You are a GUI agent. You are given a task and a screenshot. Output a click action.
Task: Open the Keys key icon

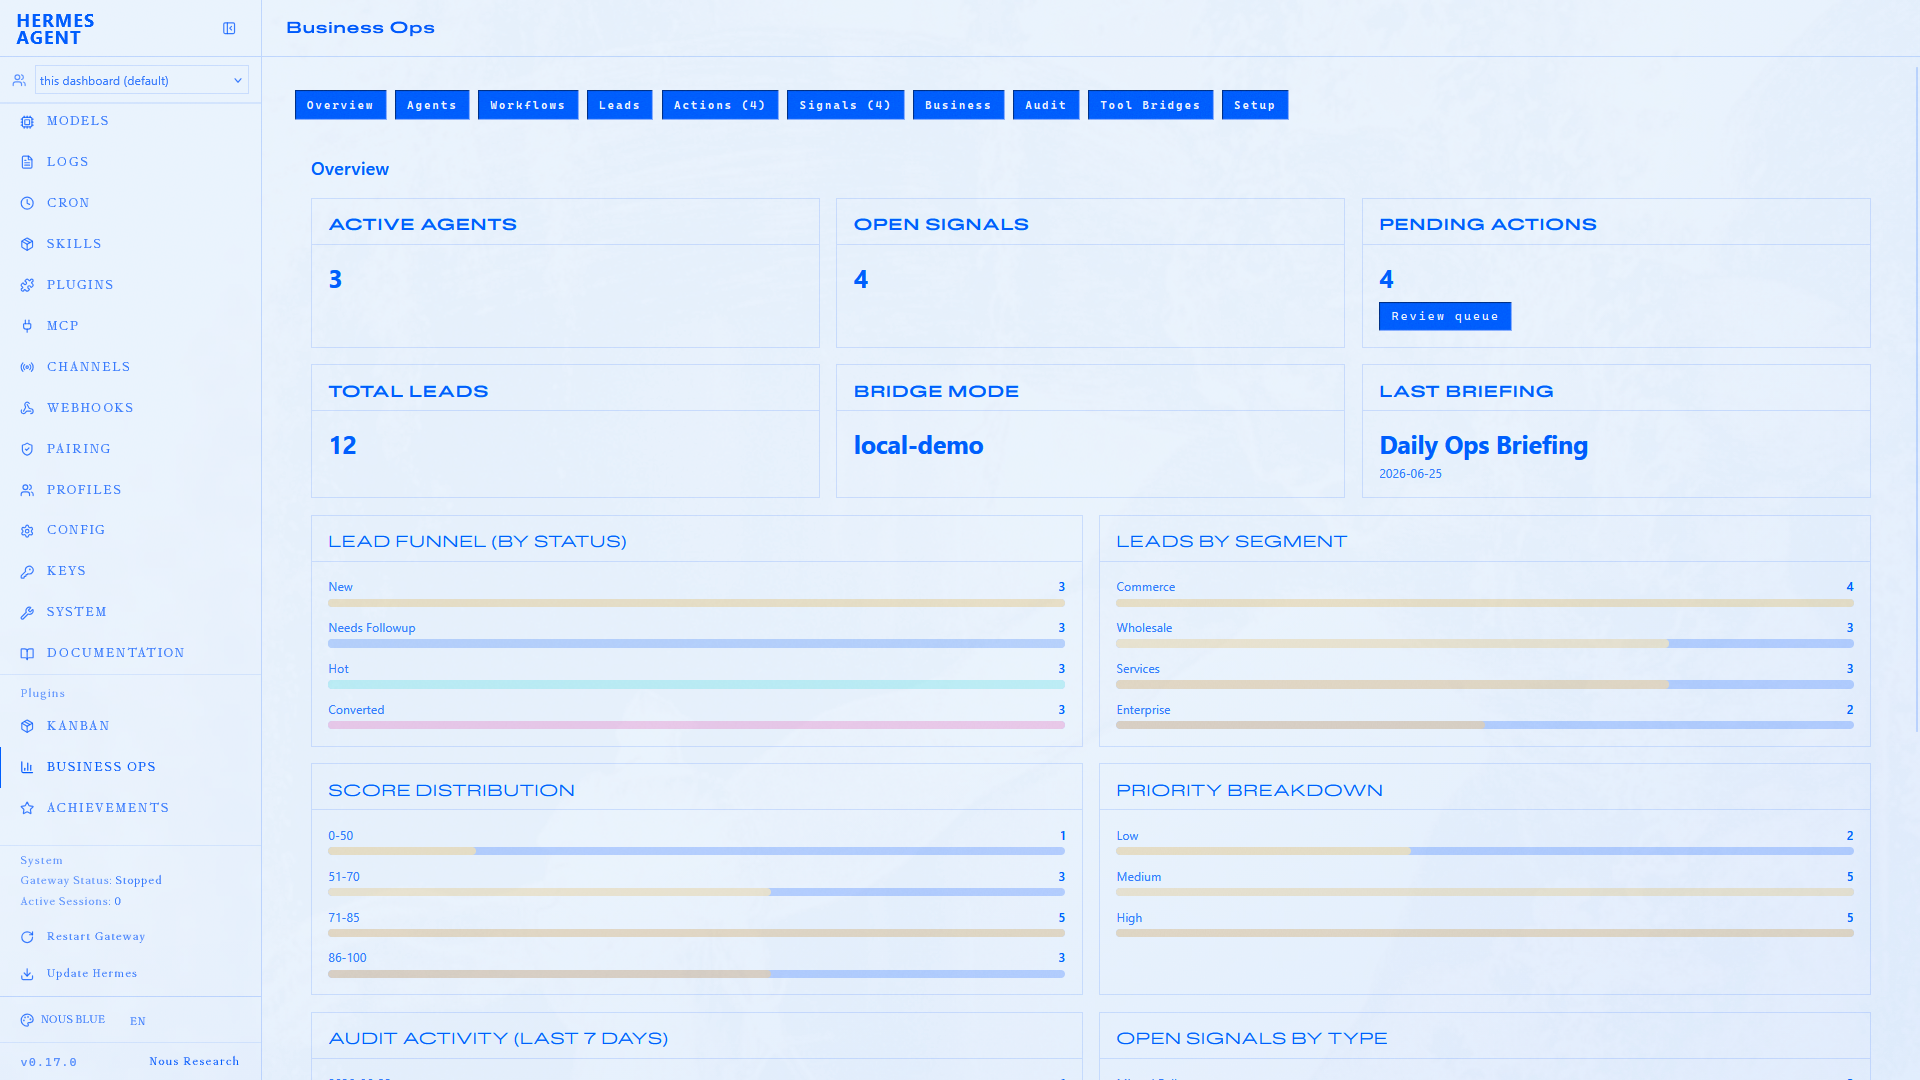[27, 572]
